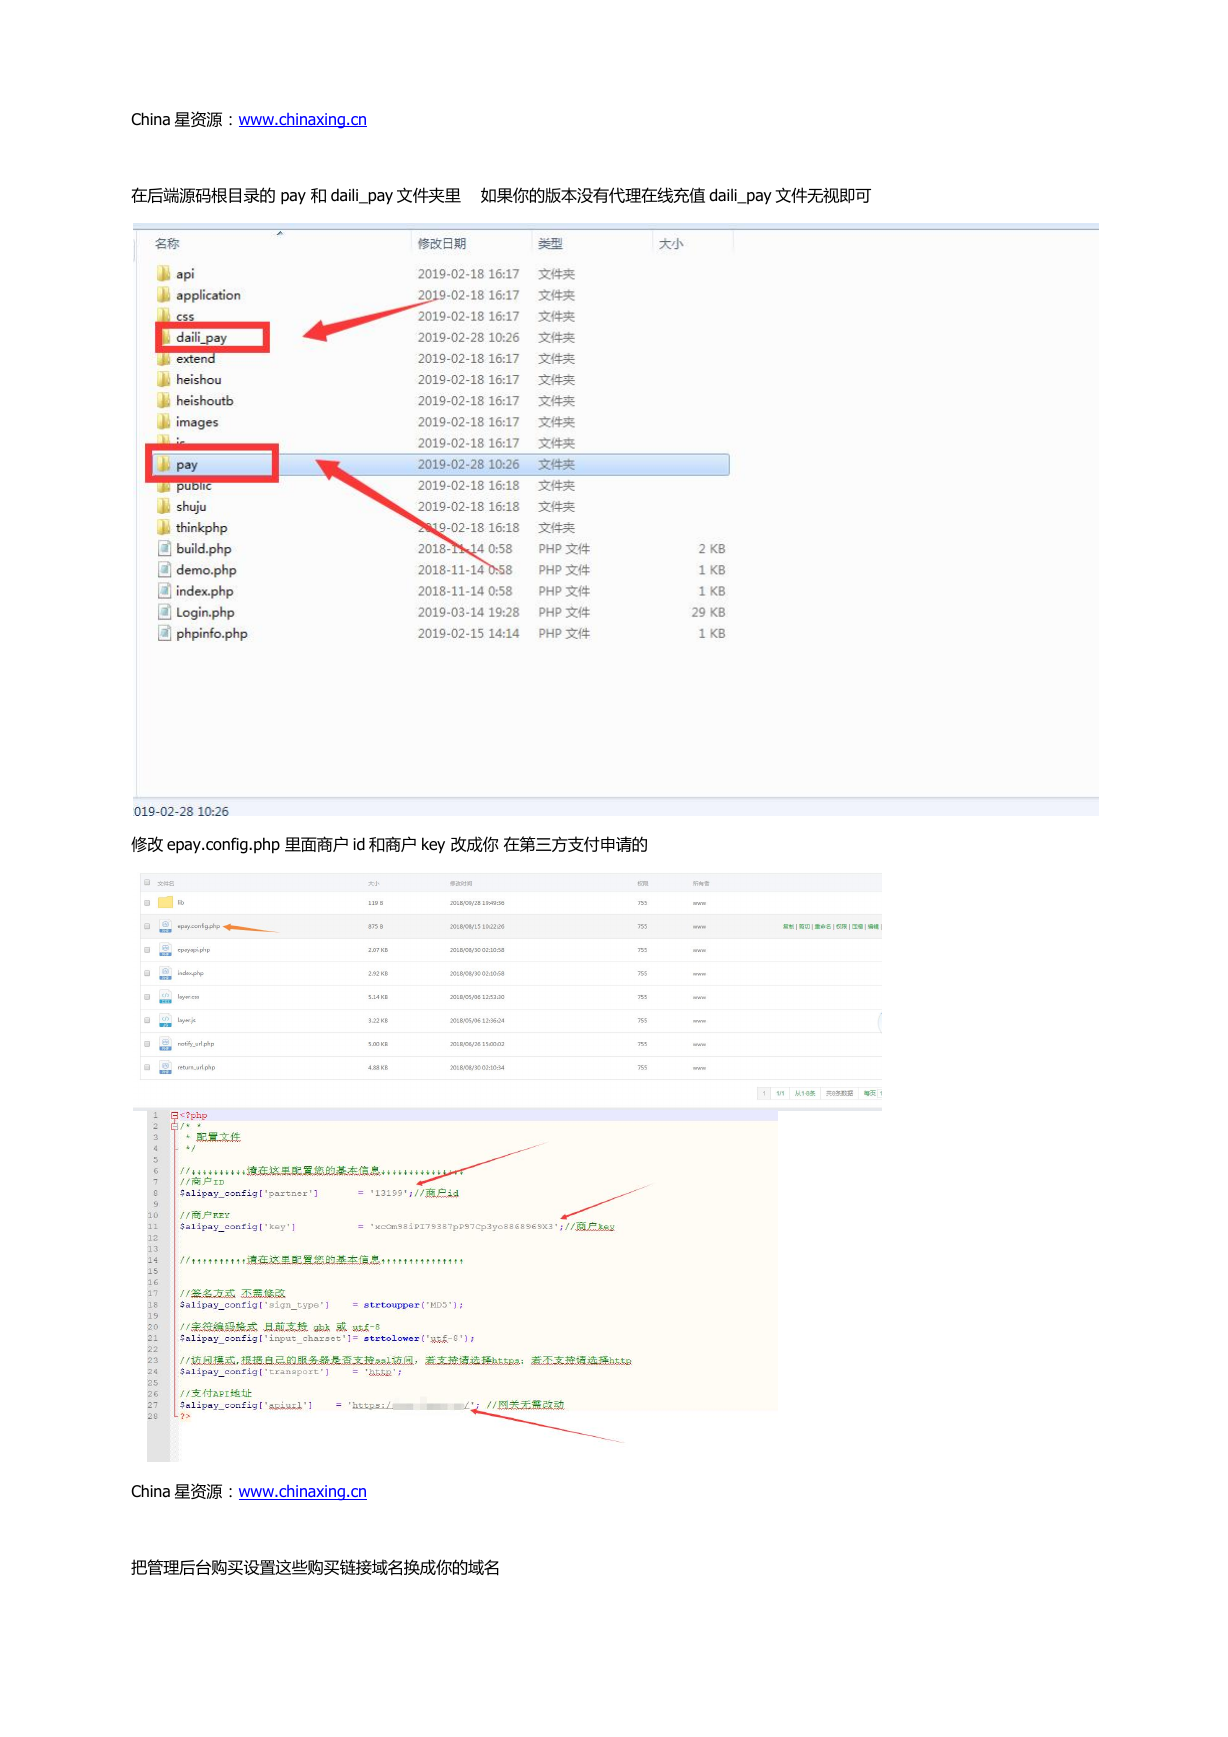
Task: Sort explorer by 类型 column header
Action: tap(550, 243)
